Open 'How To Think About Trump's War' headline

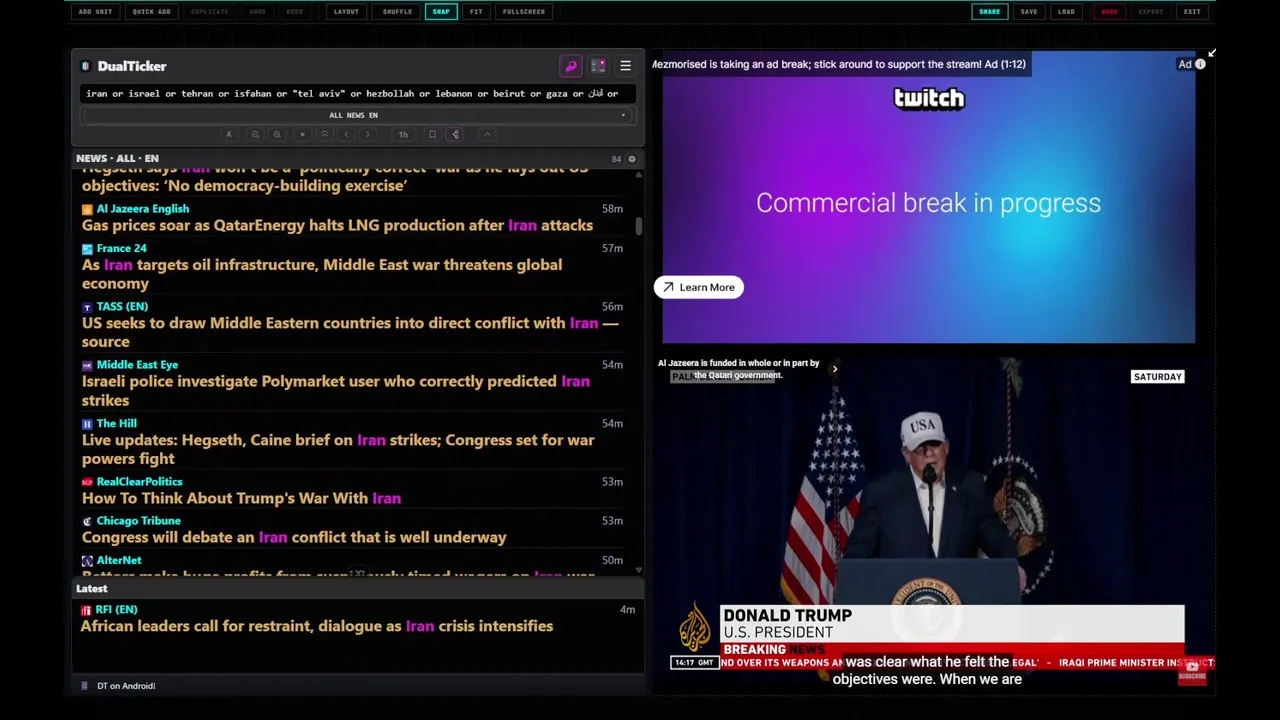click(x=241, y=498)
